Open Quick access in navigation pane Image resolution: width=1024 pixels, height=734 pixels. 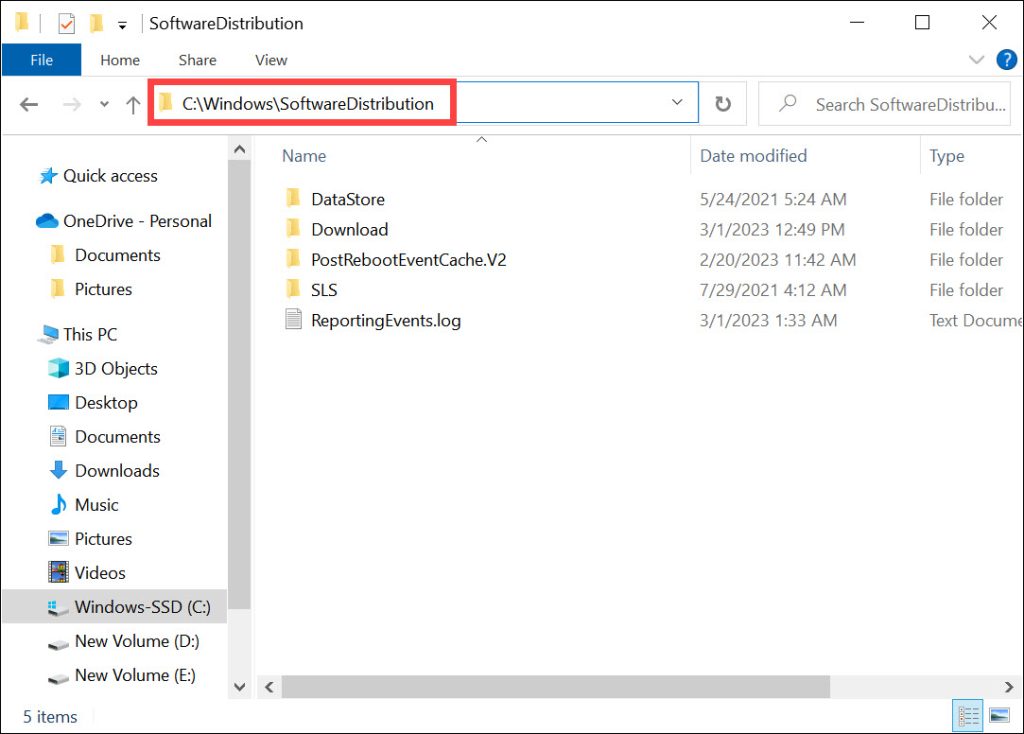[110, 176]
